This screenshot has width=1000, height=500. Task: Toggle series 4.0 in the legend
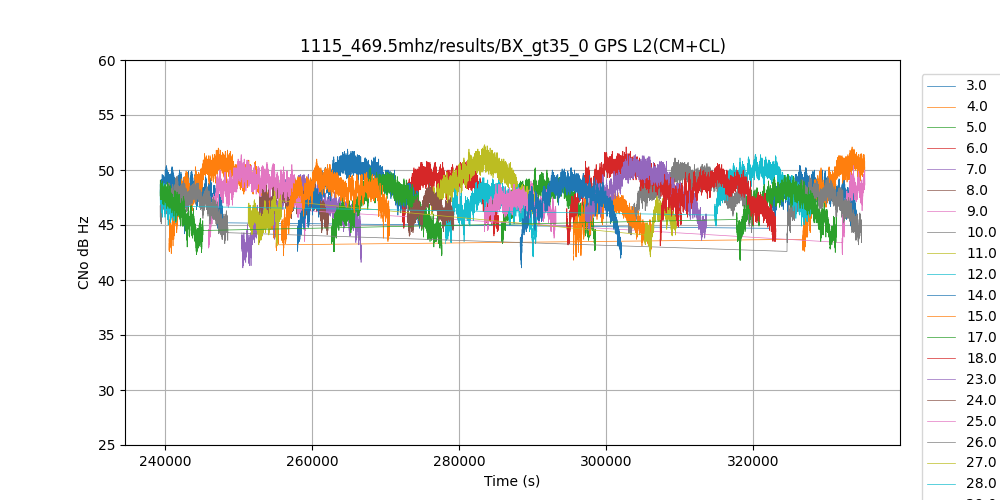point(976,107)
